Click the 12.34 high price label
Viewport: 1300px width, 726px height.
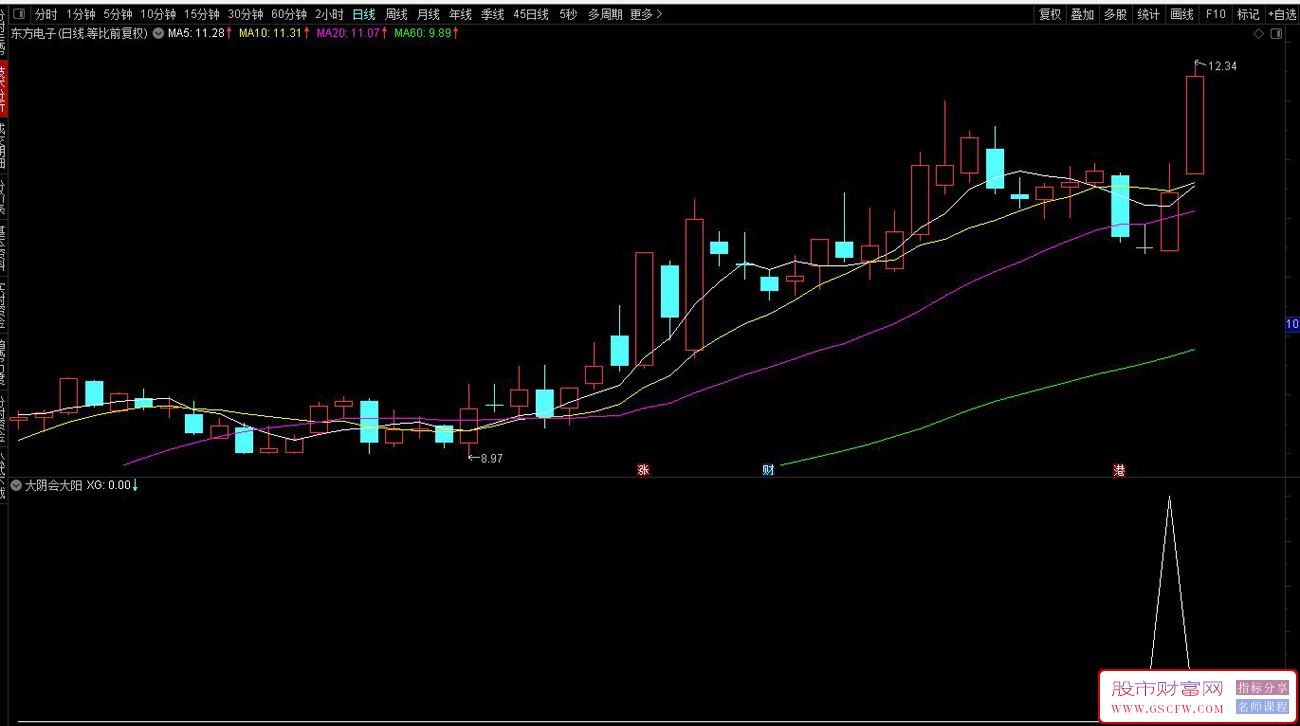pos(1222,66)
